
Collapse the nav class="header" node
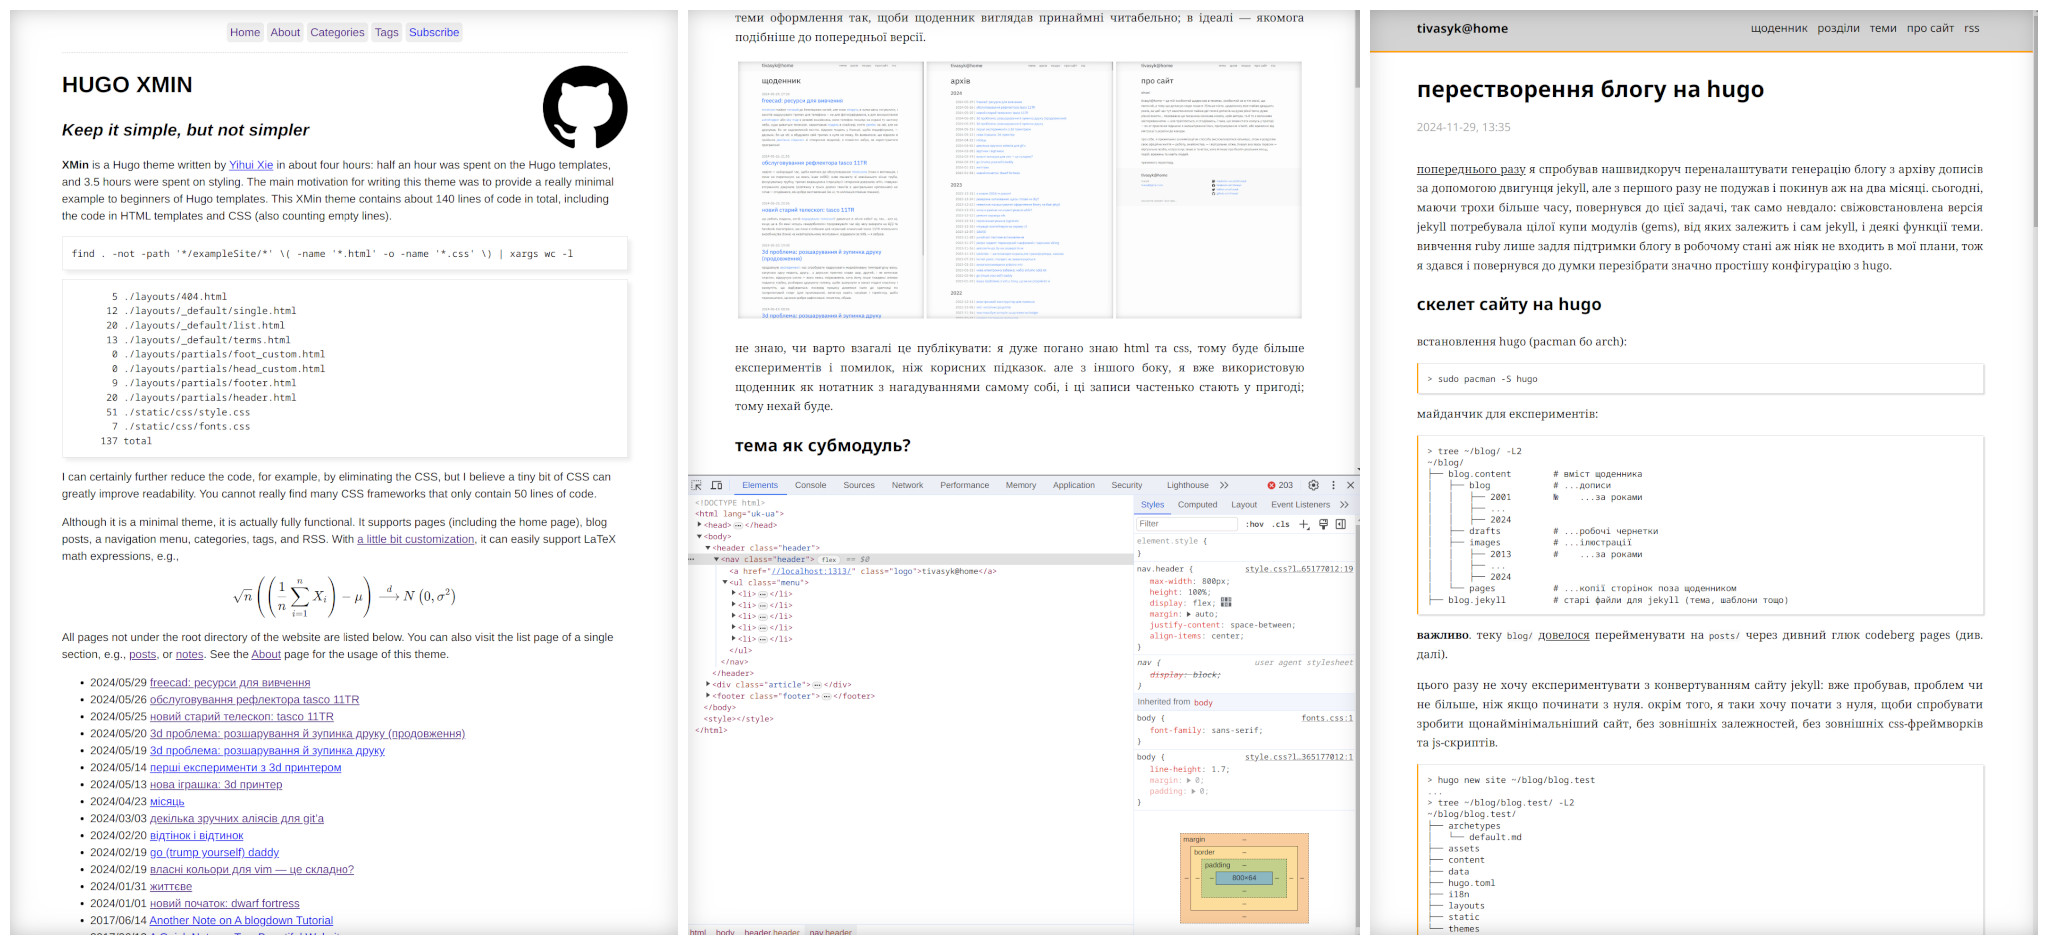pos(717,559)
